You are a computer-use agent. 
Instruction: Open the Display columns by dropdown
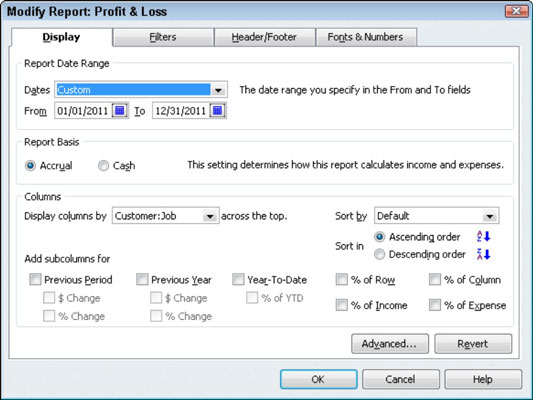(210, 216)
